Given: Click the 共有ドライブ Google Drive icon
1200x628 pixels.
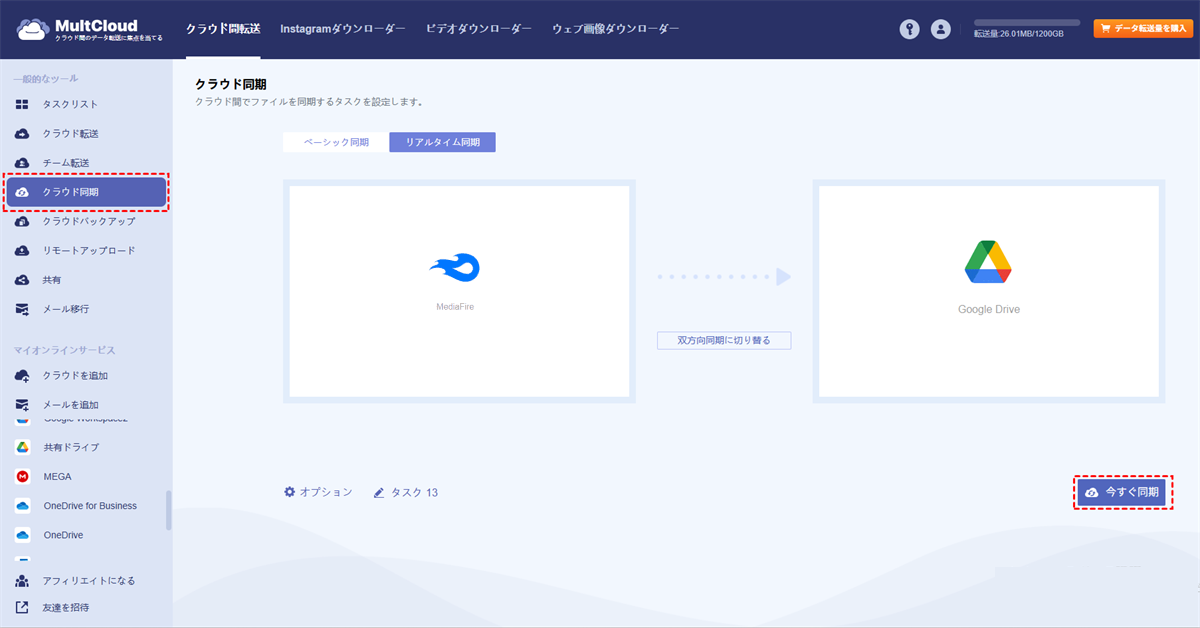Looking at the screenshot, I should pyautogui.click(x=22, y=447).
